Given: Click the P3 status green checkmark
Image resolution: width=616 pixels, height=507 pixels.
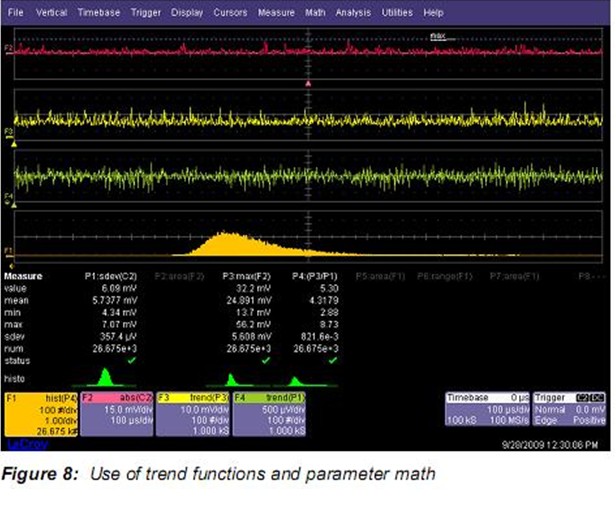Looking at the screenshot, I should (264, 360).
